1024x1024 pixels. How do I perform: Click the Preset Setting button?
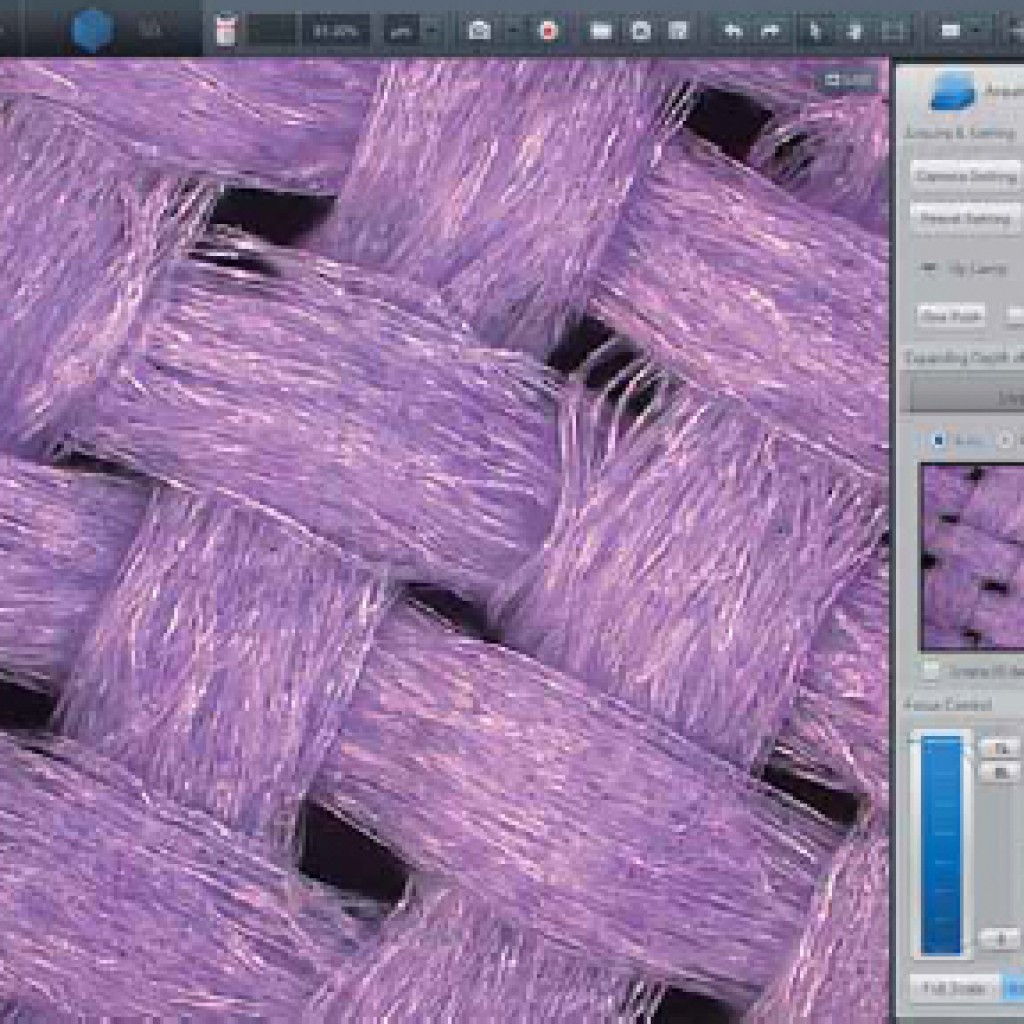[965, 219]
